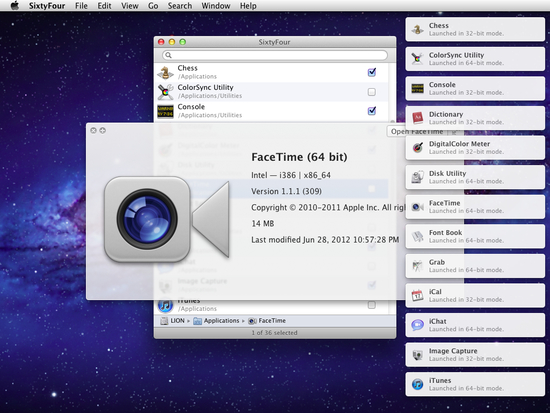This screenshot has width=550, height=413.
Task: Close the FaceTime preview panel
Action: (93, 131)
